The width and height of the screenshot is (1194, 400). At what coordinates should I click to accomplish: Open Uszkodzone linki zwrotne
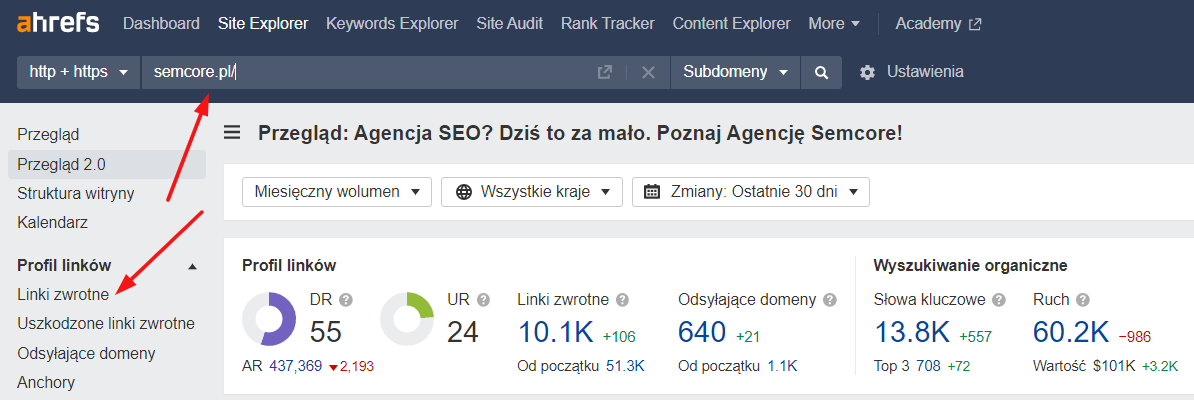106,324
